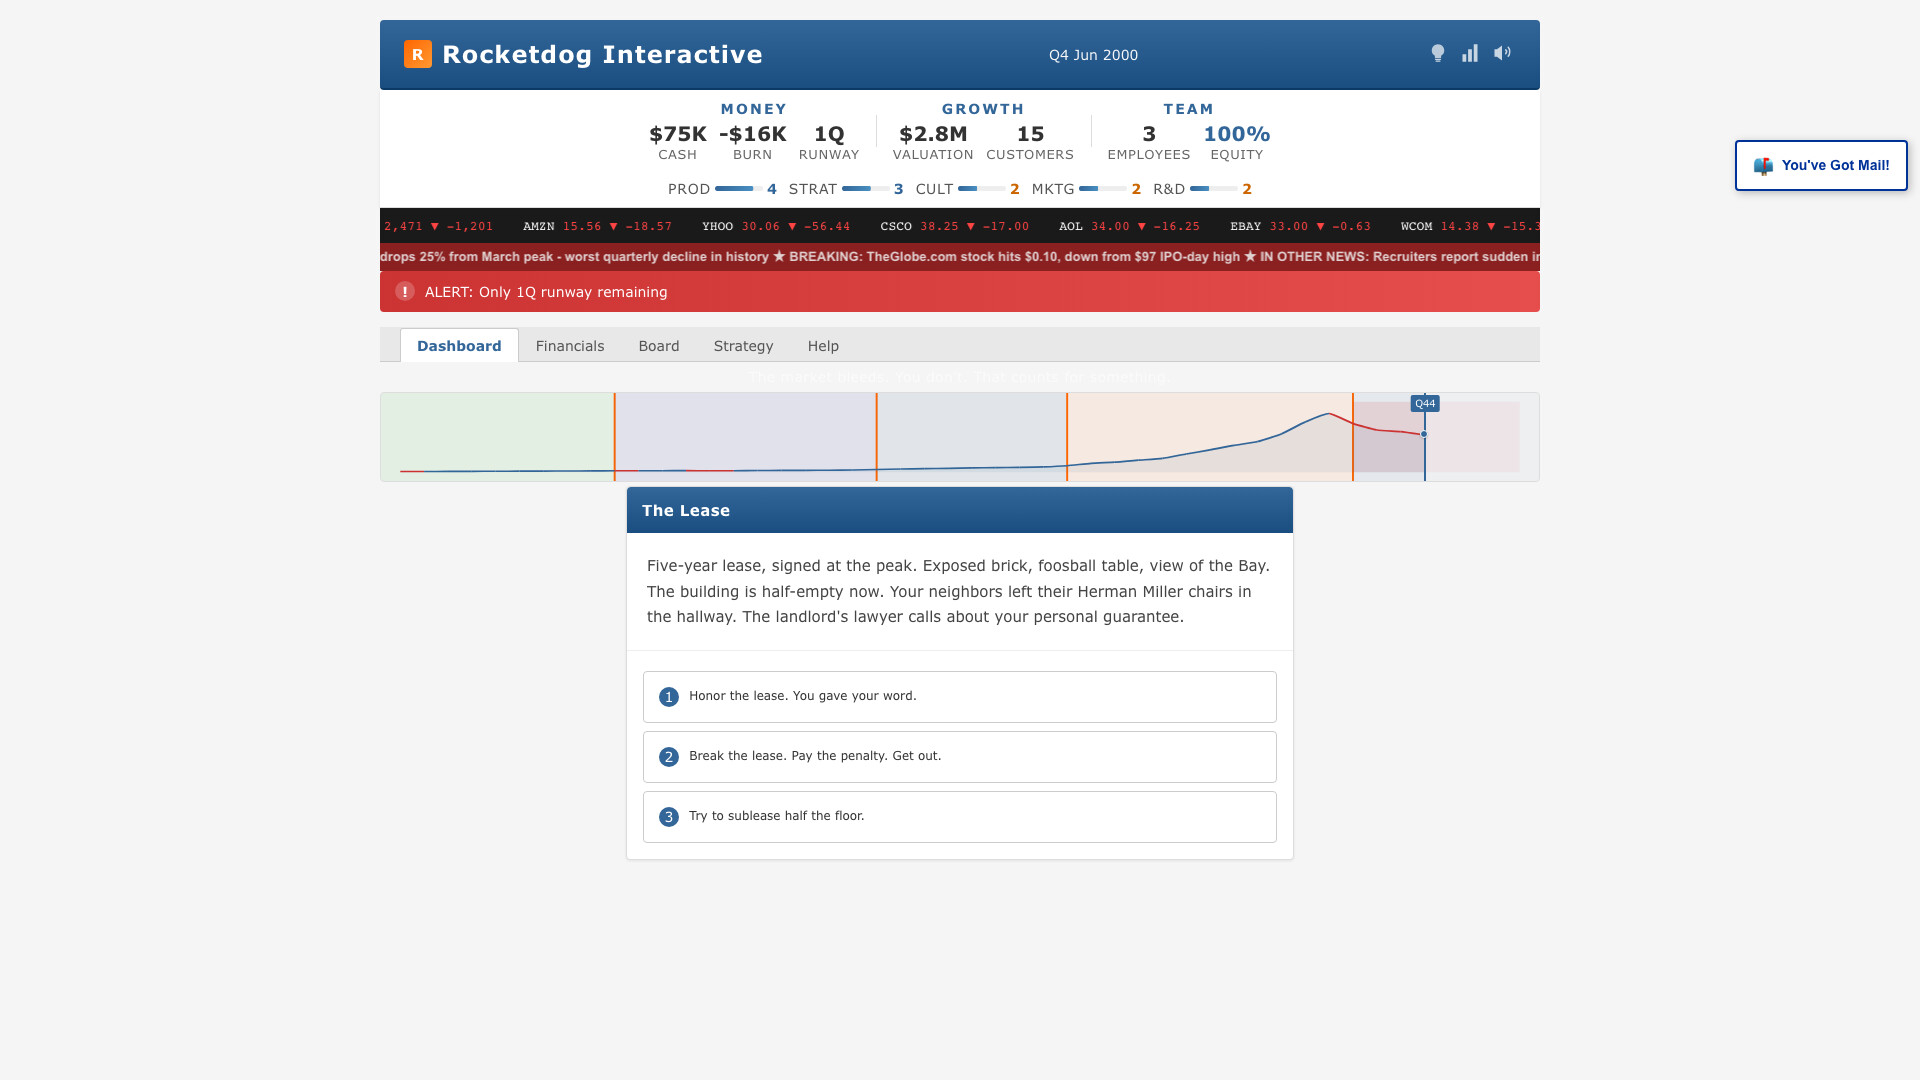Open the Help tab
Screen dimensions: 1920x1080
[822, 346]
